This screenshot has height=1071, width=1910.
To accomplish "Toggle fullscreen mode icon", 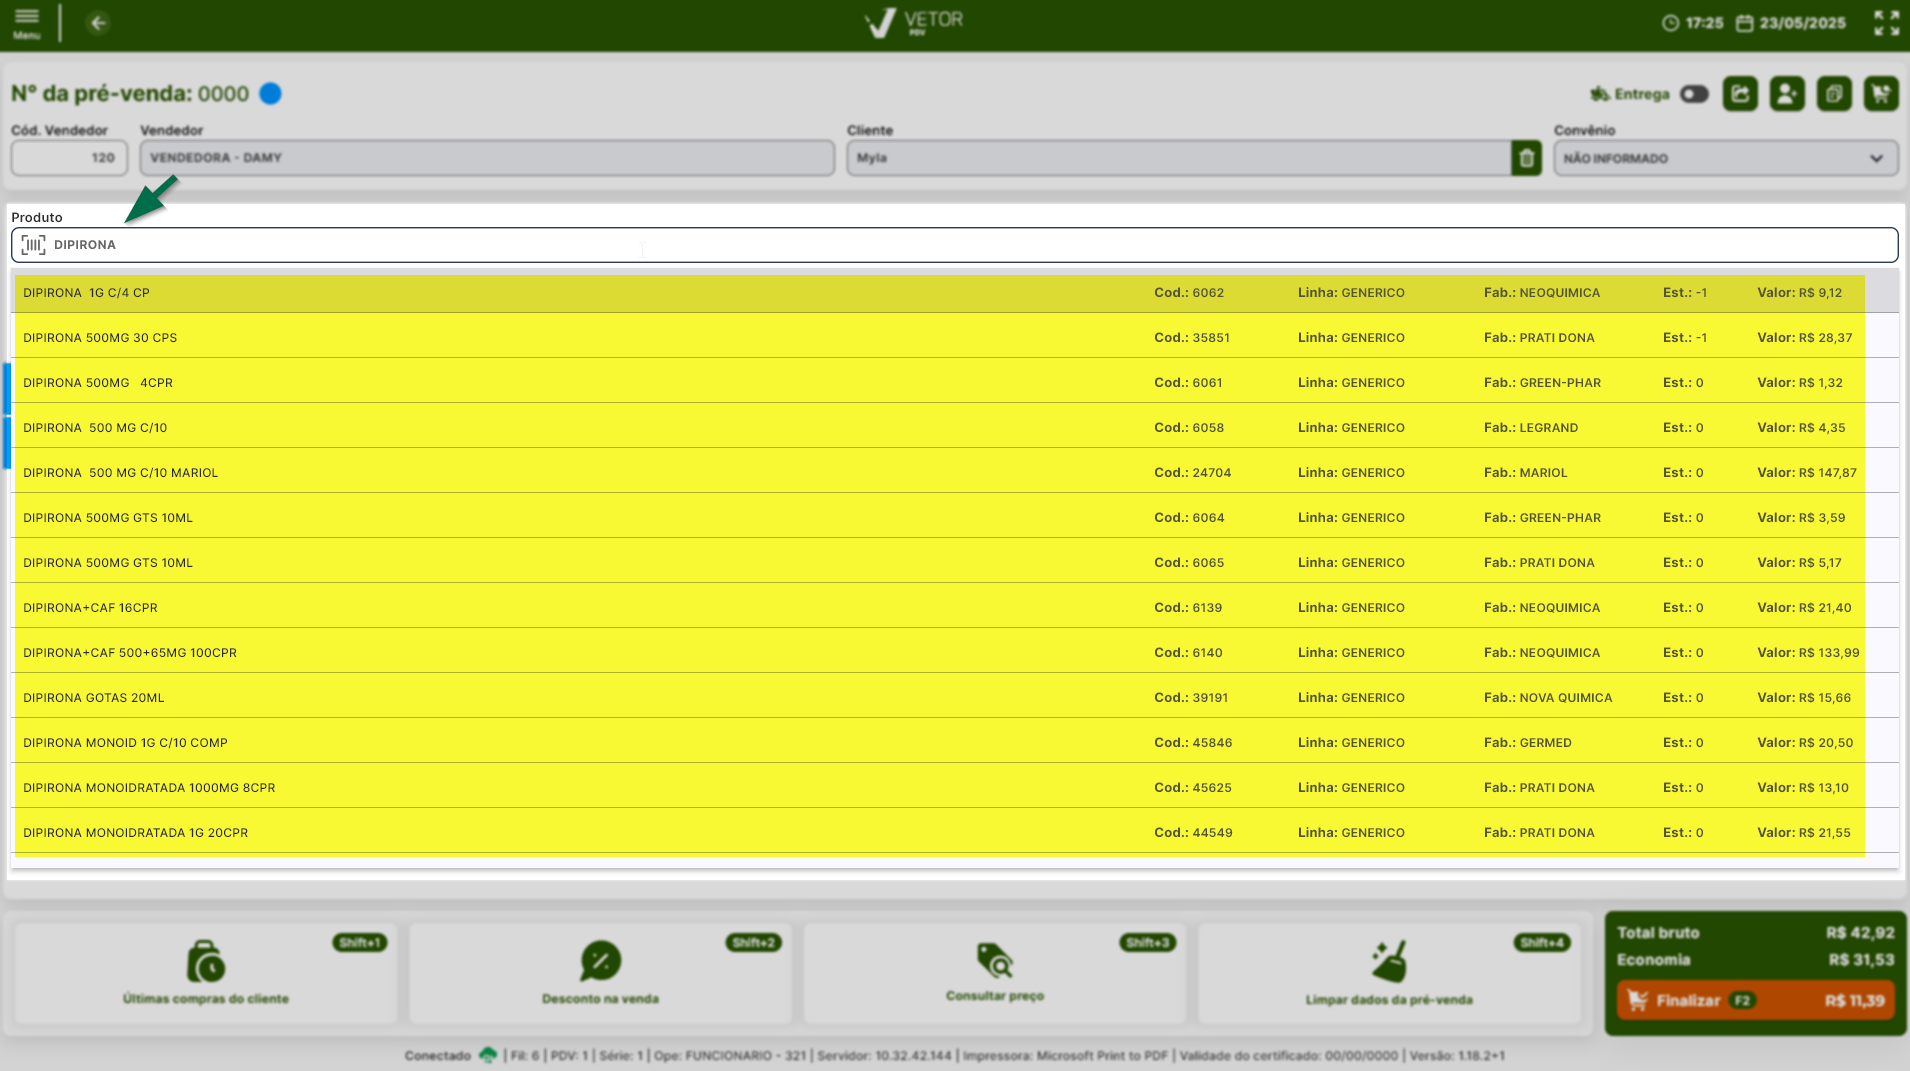I will pyautogui.click(x=1886, y=23).
